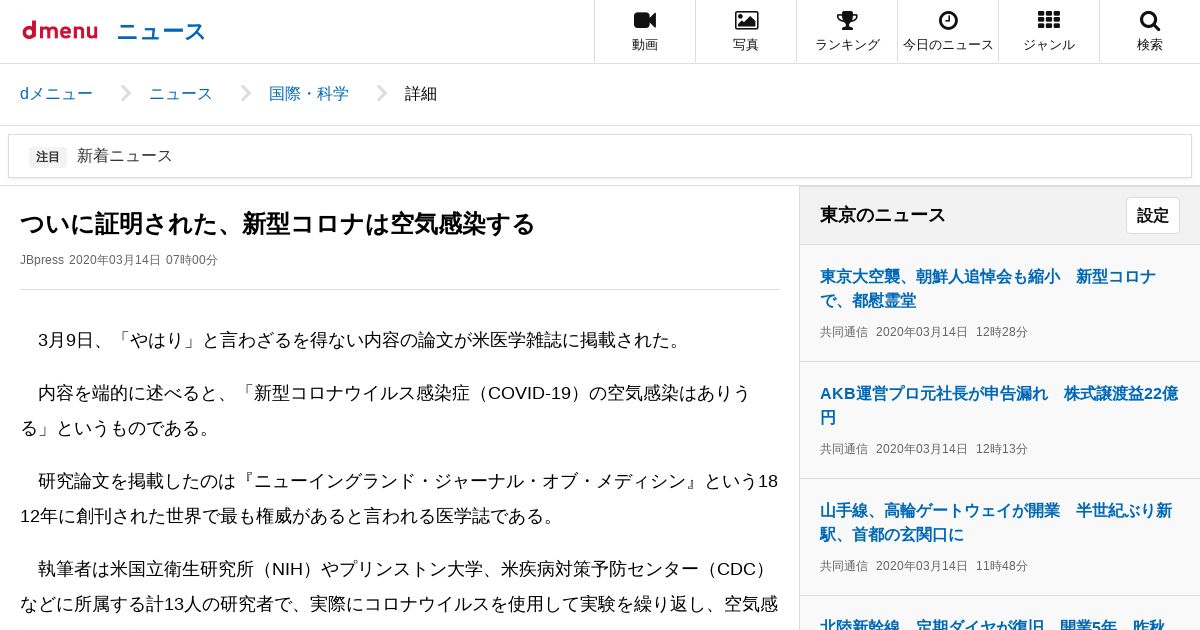Click article headline ついに証明された
The width and height of the screenshot is (1200, 630).
277,224
